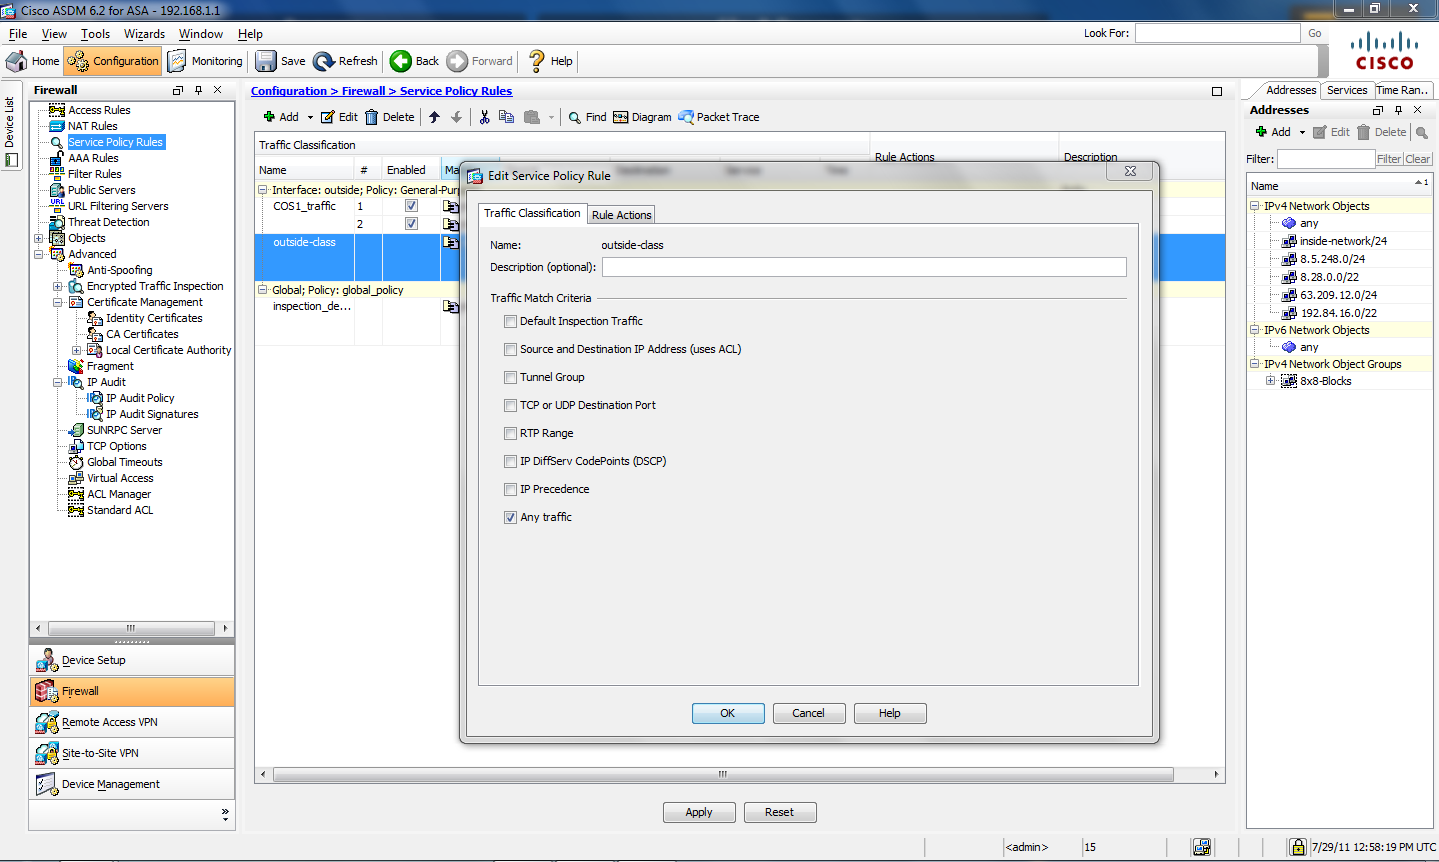
Task: Show the rule Diagram
Action: [642, 117]
